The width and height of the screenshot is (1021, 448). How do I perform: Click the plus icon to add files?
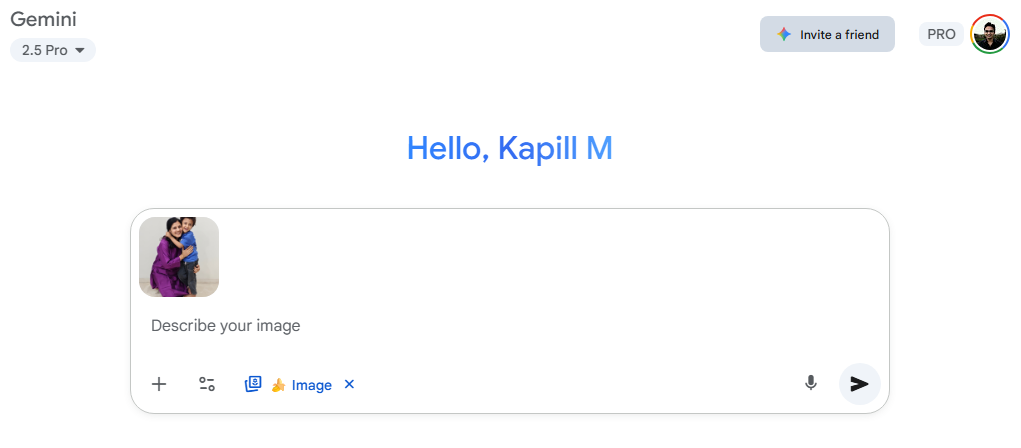click(x=159, y=384)
